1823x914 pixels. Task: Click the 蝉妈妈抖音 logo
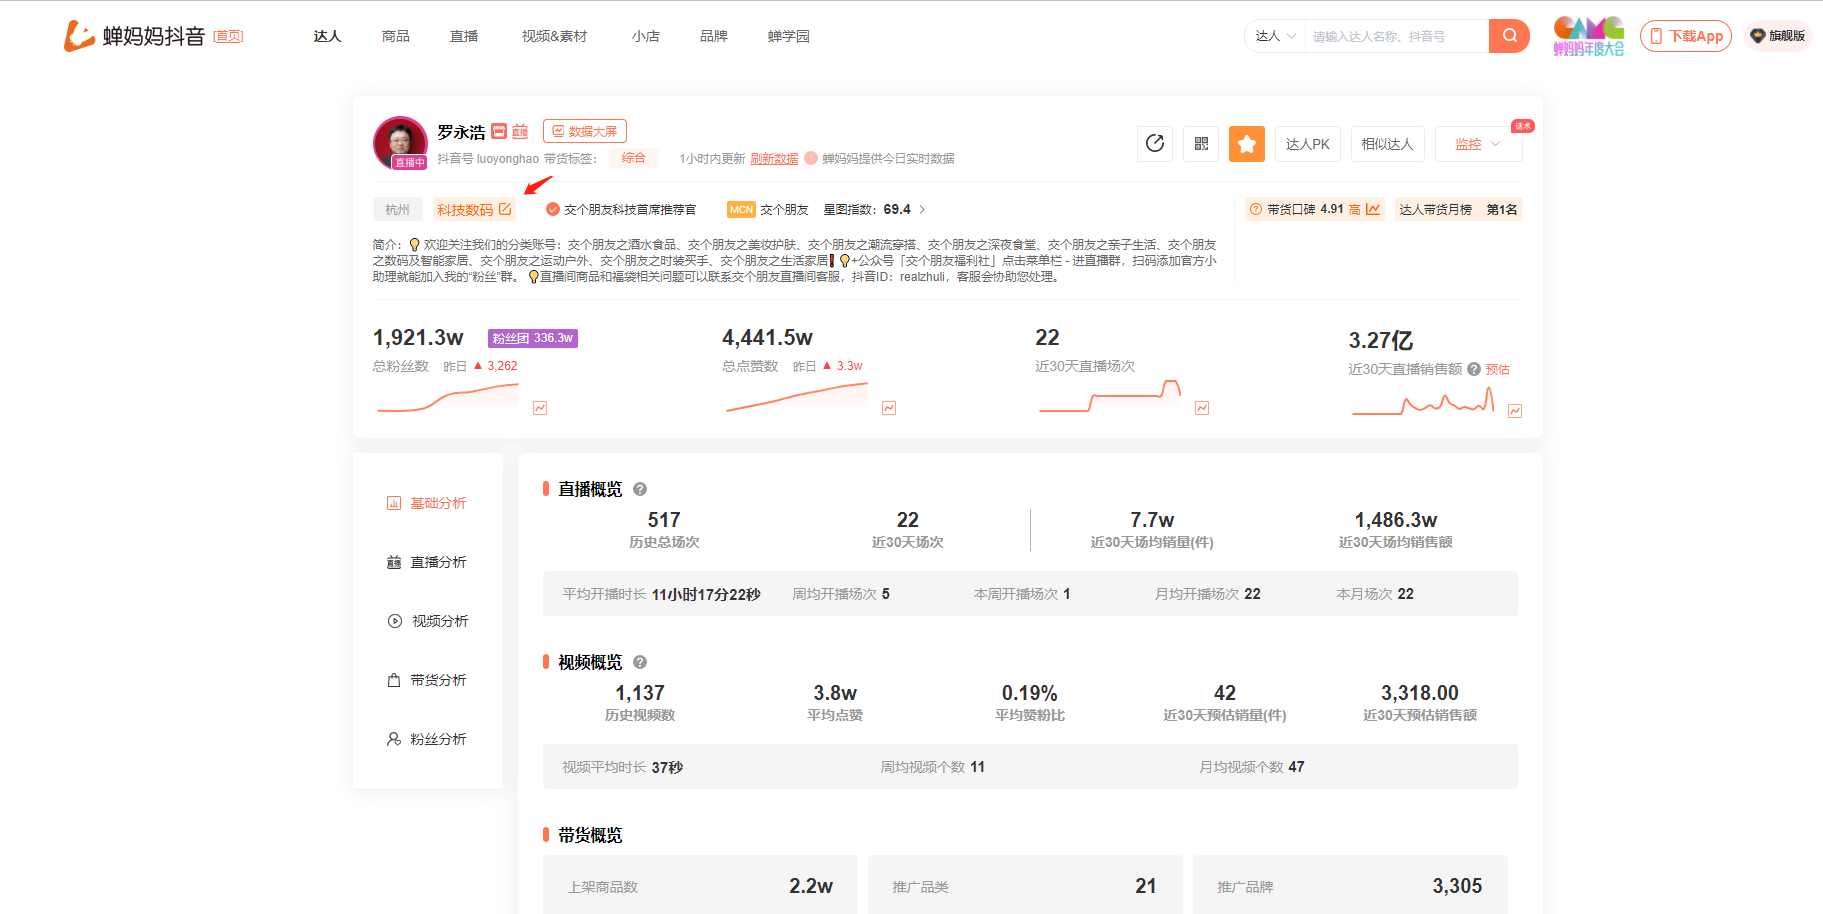coord(134,36)
